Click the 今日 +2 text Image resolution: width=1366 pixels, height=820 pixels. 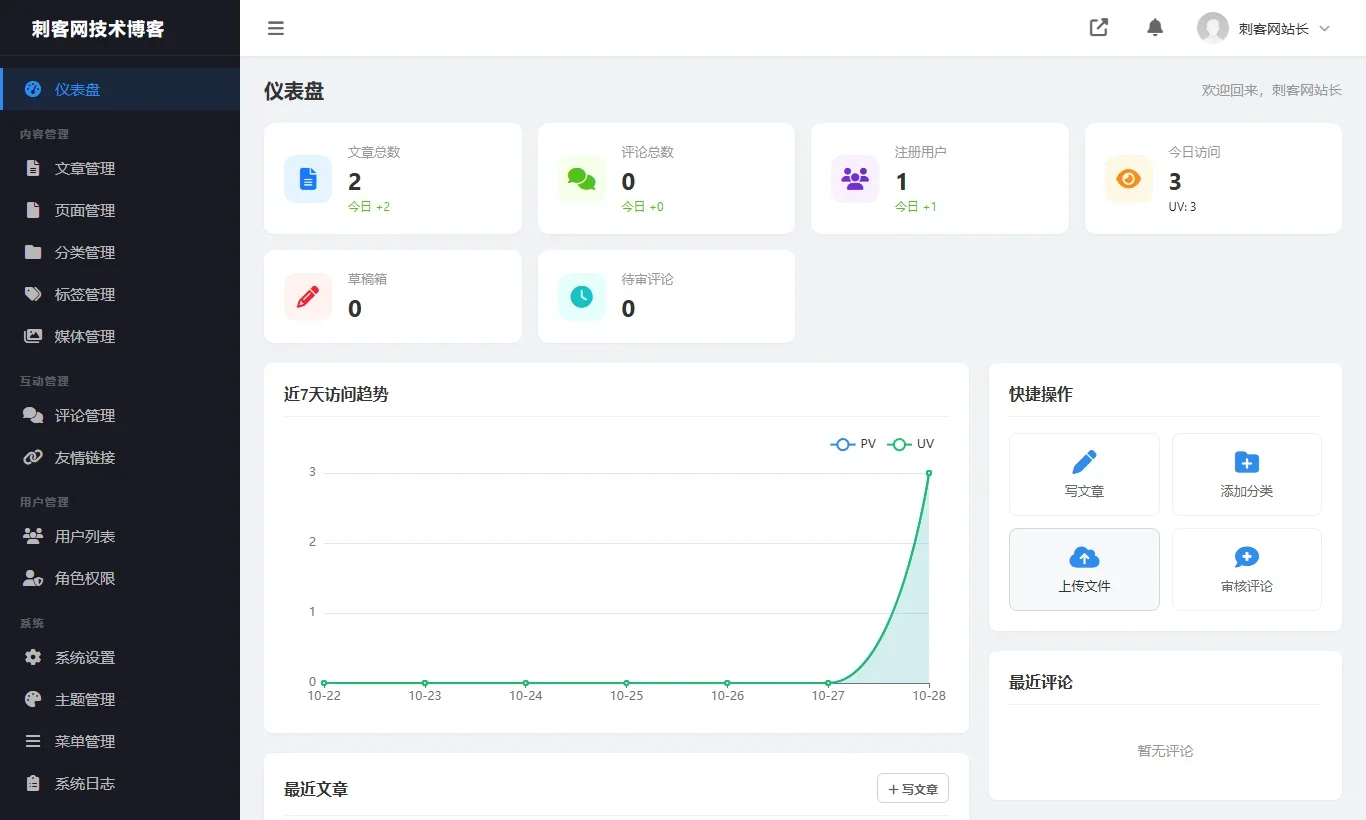[369, 207]
